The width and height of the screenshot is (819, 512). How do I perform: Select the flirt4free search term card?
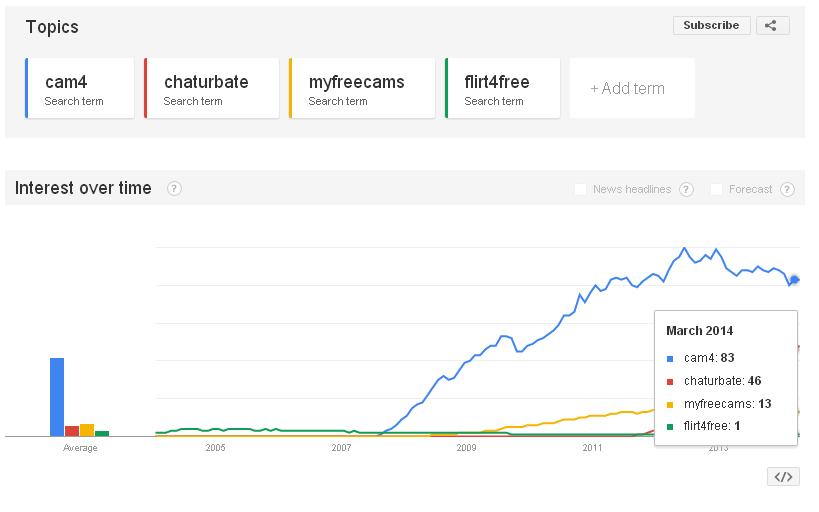click(502, 88)
